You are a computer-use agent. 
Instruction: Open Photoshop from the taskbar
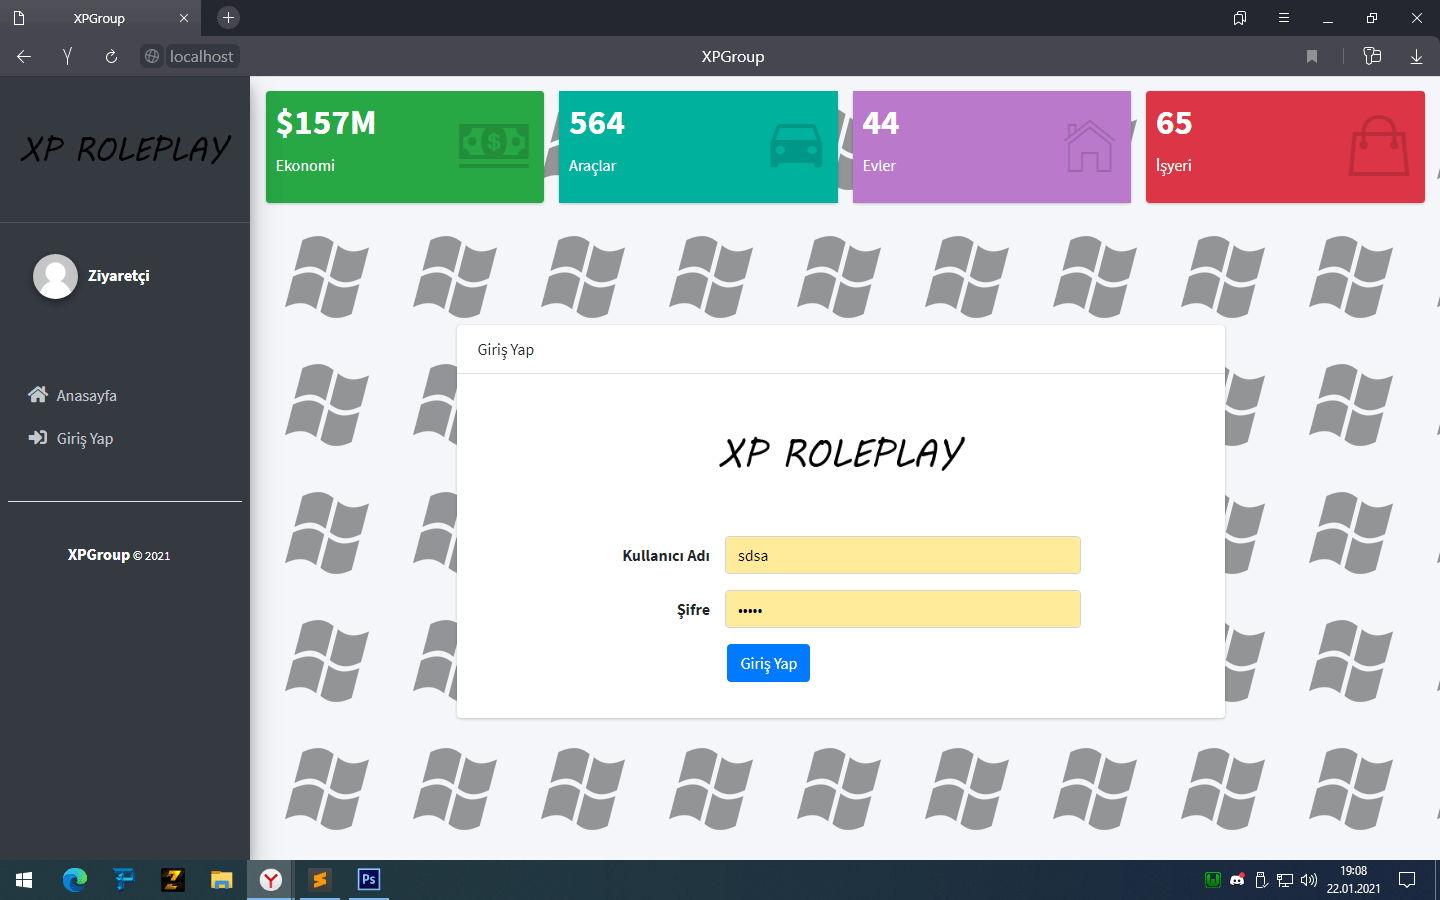click(369, 880)
